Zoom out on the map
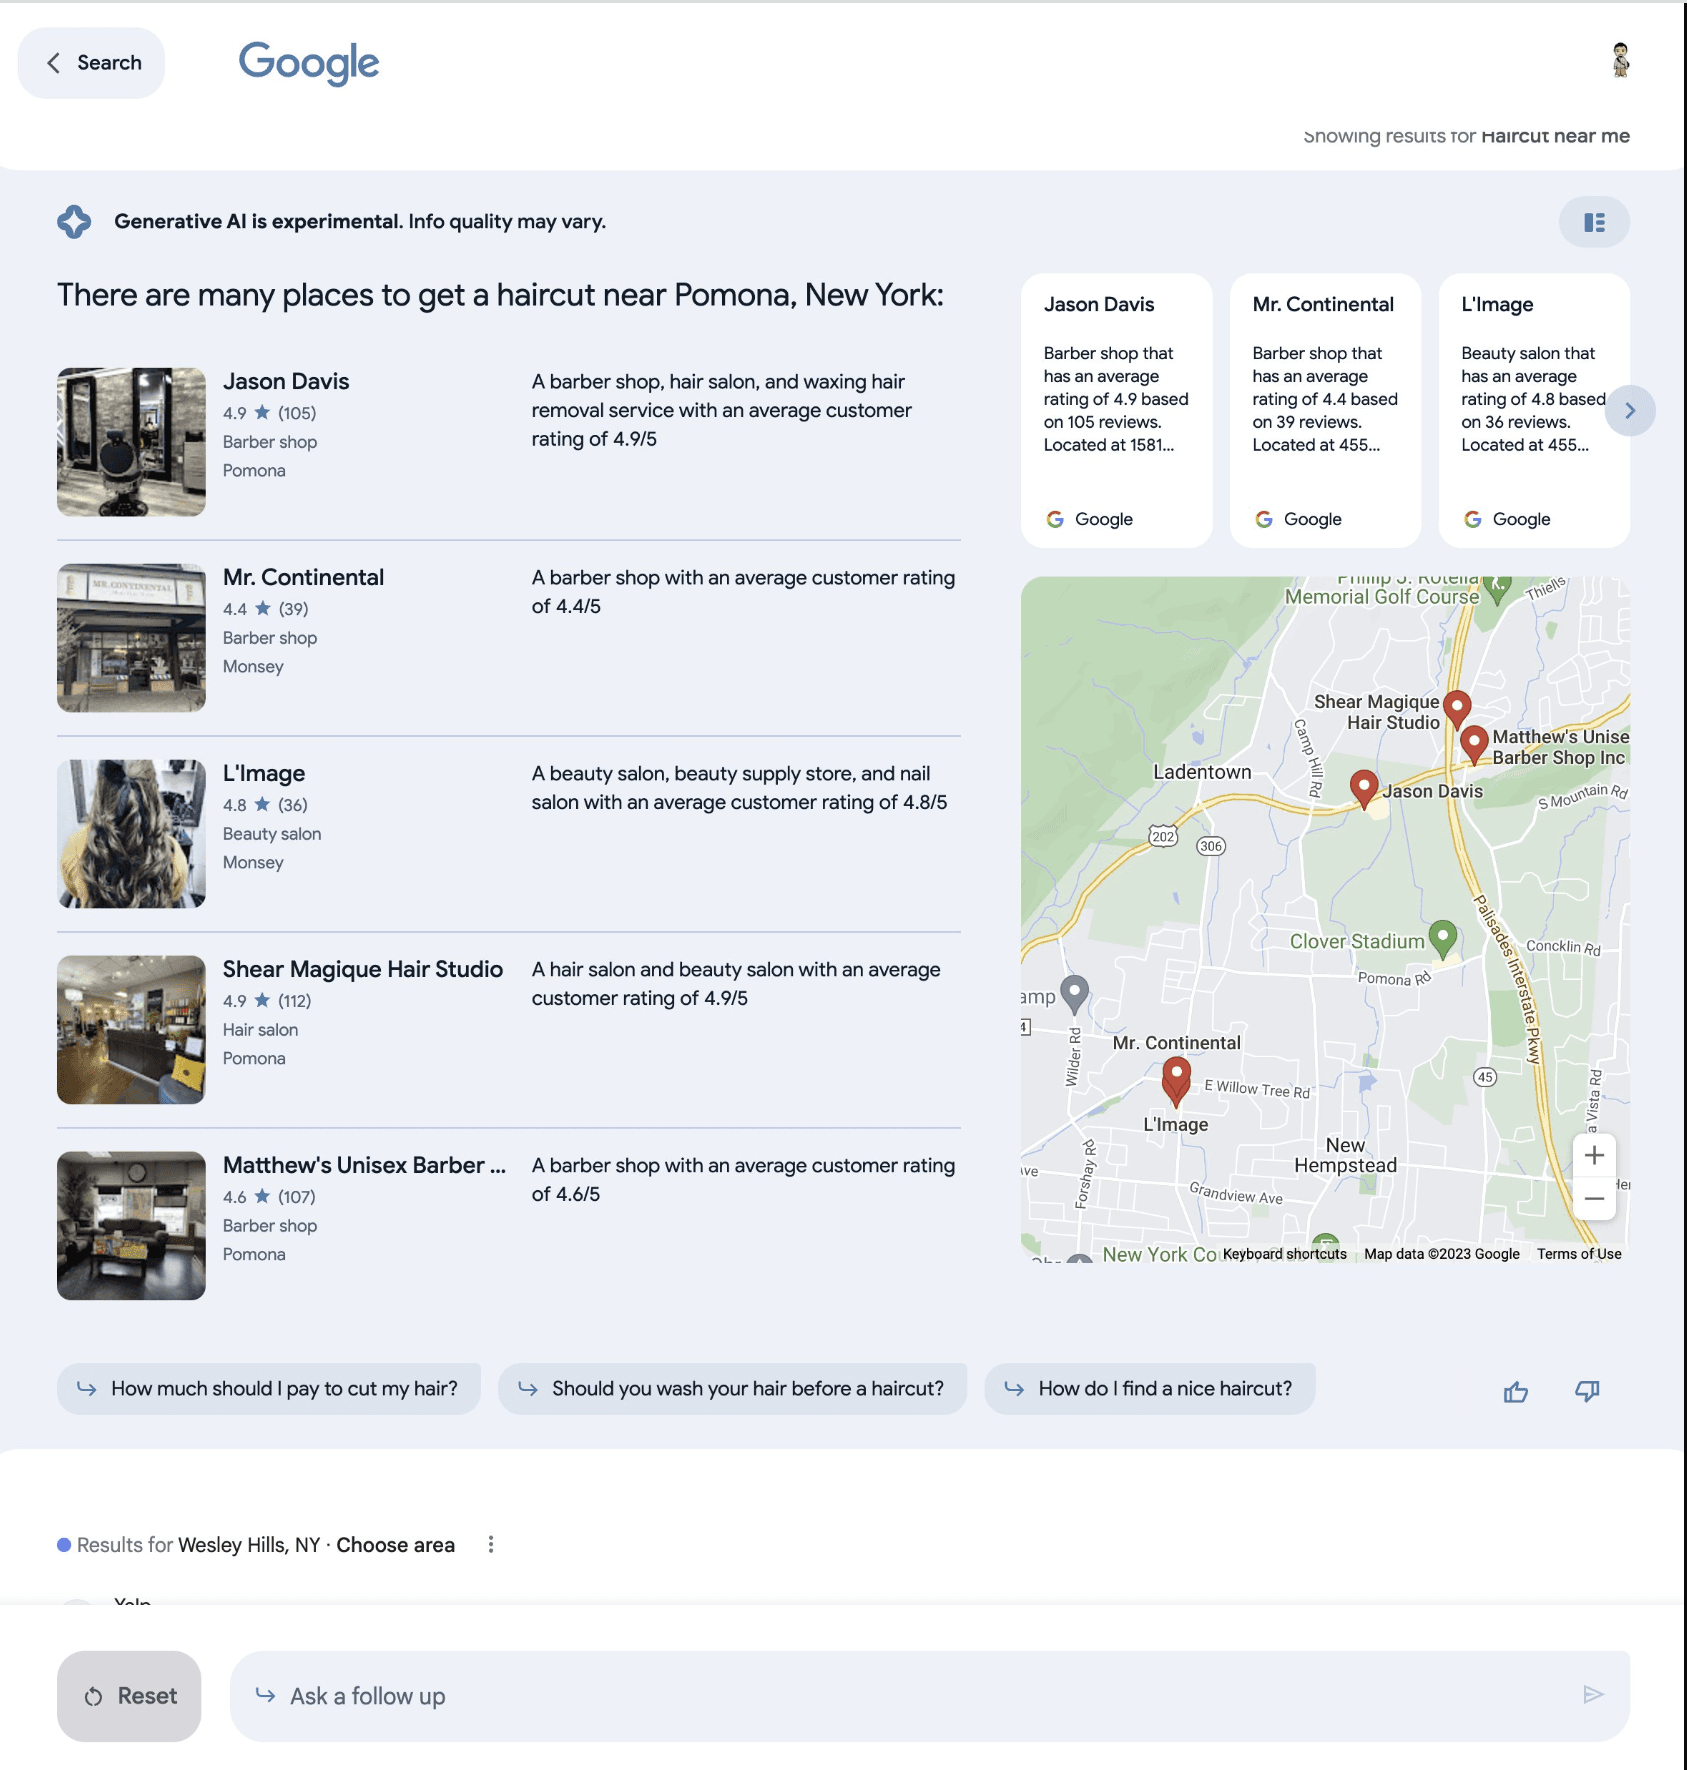This screenshot has height=1770, width=1687. pos(1594,1198)
